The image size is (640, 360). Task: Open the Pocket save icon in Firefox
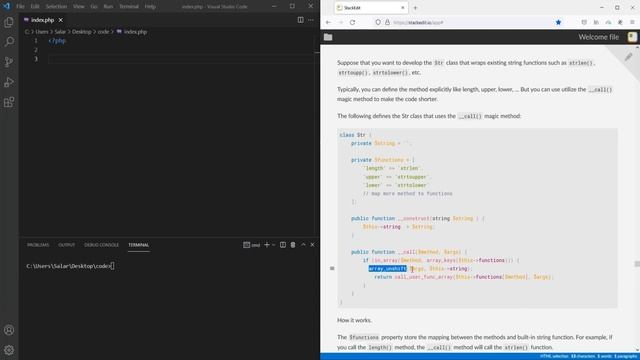584,22
